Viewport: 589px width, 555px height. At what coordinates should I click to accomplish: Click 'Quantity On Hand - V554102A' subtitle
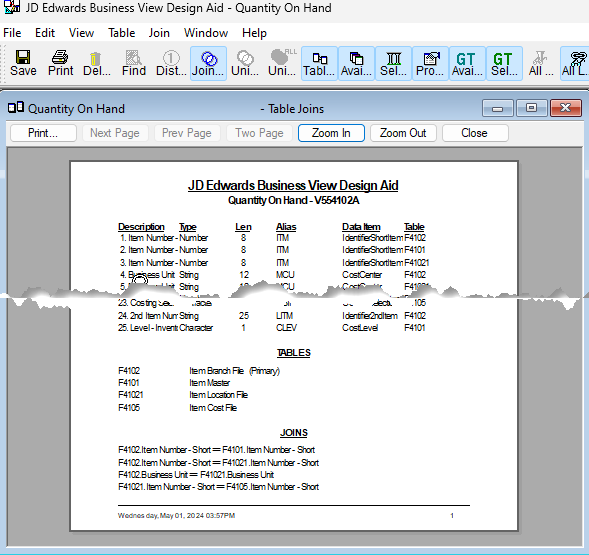[294, 200]
